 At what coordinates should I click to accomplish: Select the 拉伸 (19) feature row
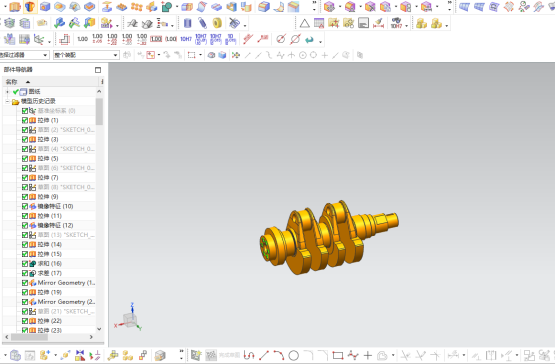[x=49, y=292]
